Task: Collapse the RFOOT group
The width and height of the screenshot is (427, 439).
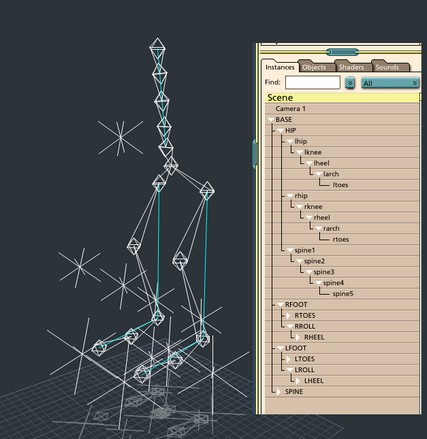Action: [x=280, y=305]
